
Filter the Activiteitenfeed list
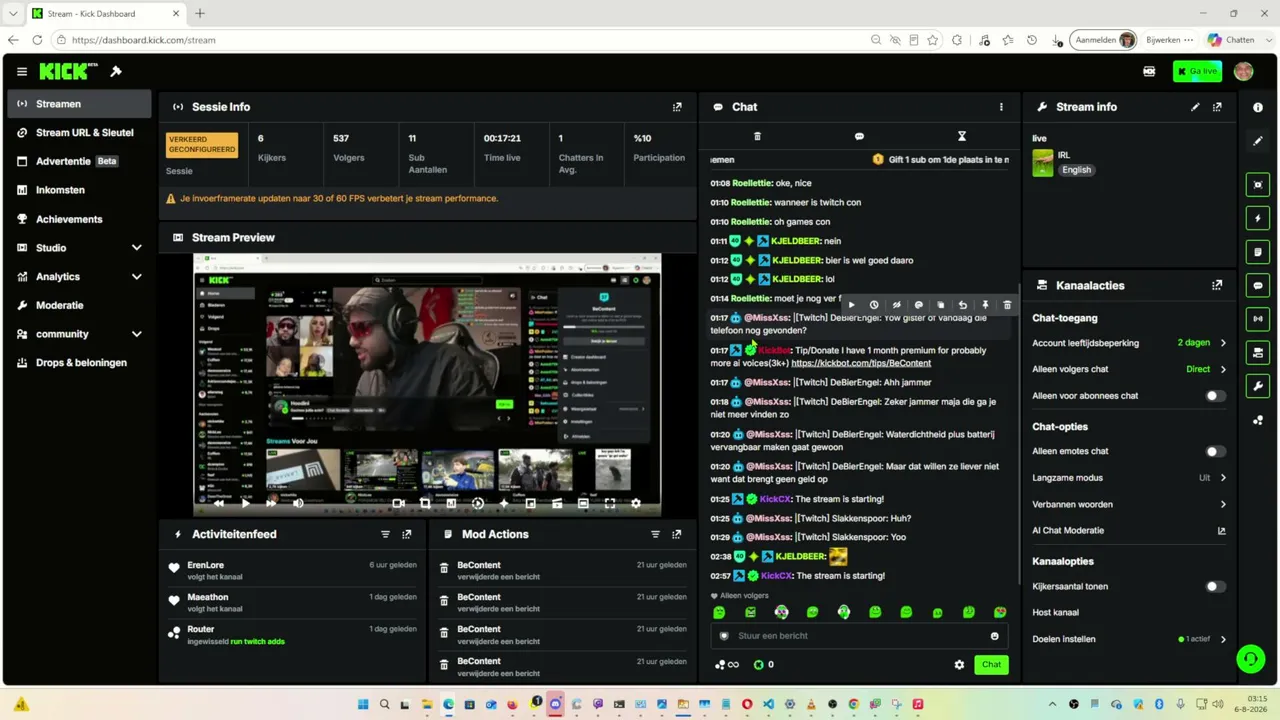pos(385,534)
